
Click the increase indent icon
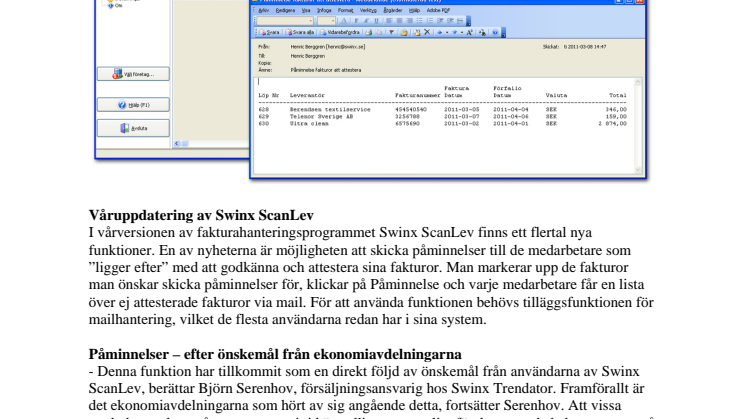450,21
